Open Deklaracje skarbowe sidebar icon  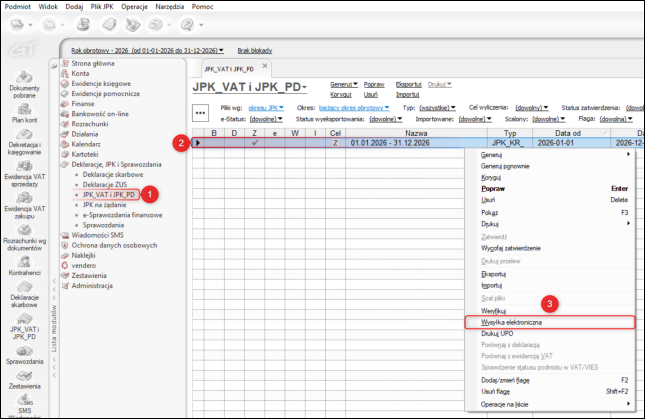[x=24, y=287]
